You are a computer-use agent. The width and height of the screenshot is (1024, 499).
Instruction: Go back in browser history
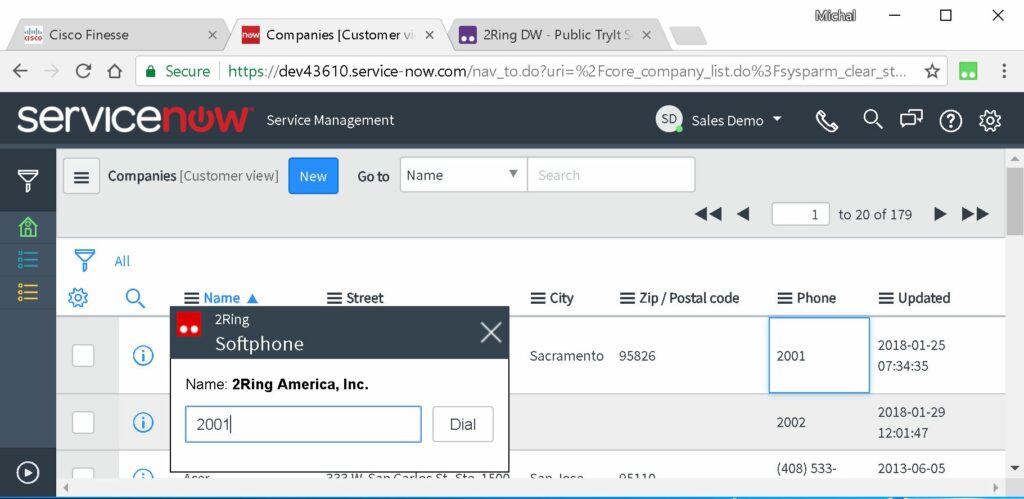point(20,71)
